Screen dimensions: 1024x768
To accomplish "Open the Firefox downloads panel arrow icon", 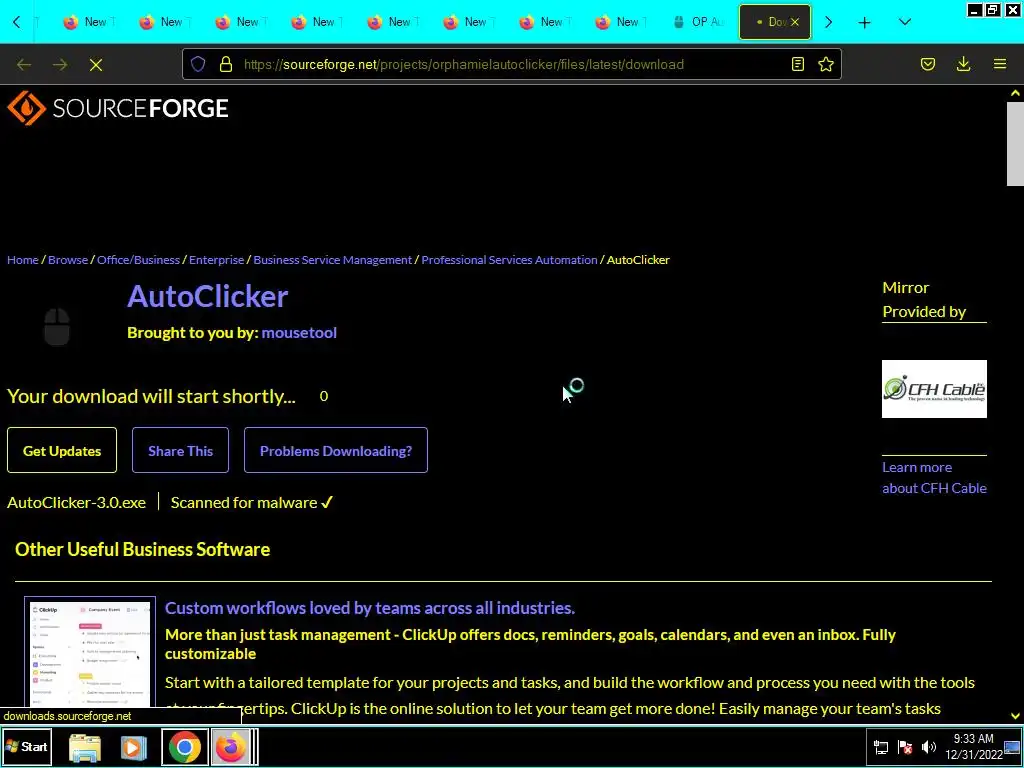I will (963, 64).
